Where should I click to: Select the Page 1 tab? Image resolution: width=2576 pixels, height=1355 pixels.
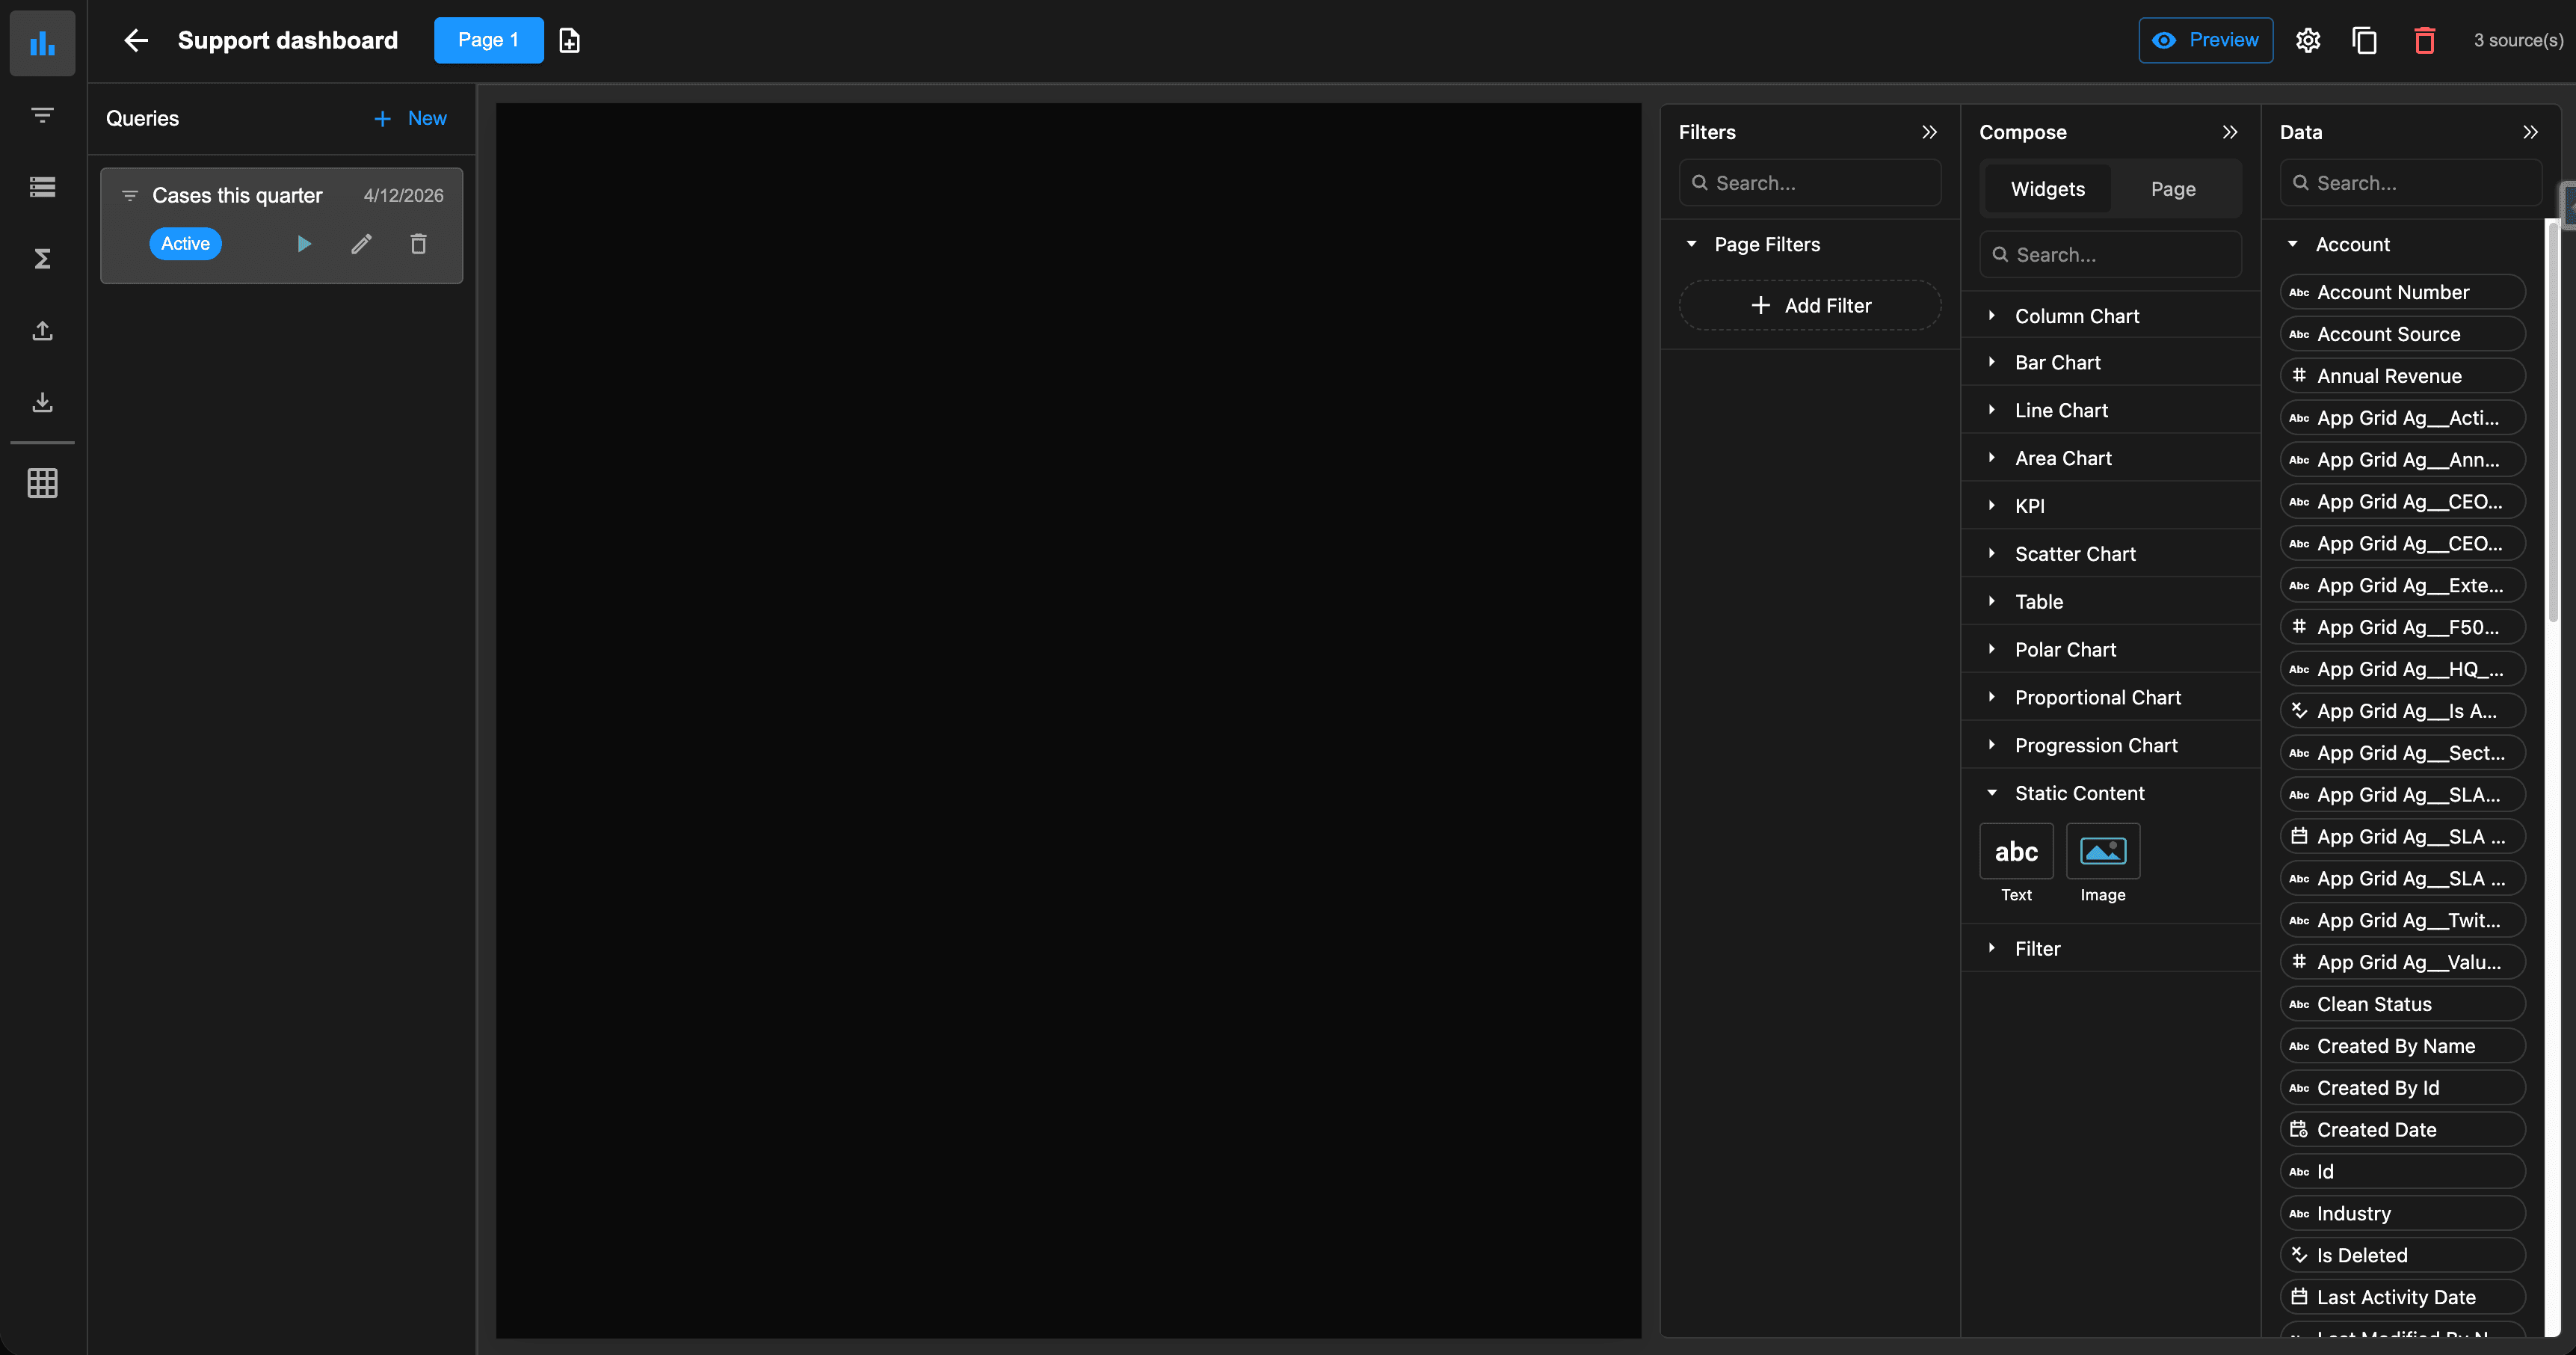click(488, 40)
